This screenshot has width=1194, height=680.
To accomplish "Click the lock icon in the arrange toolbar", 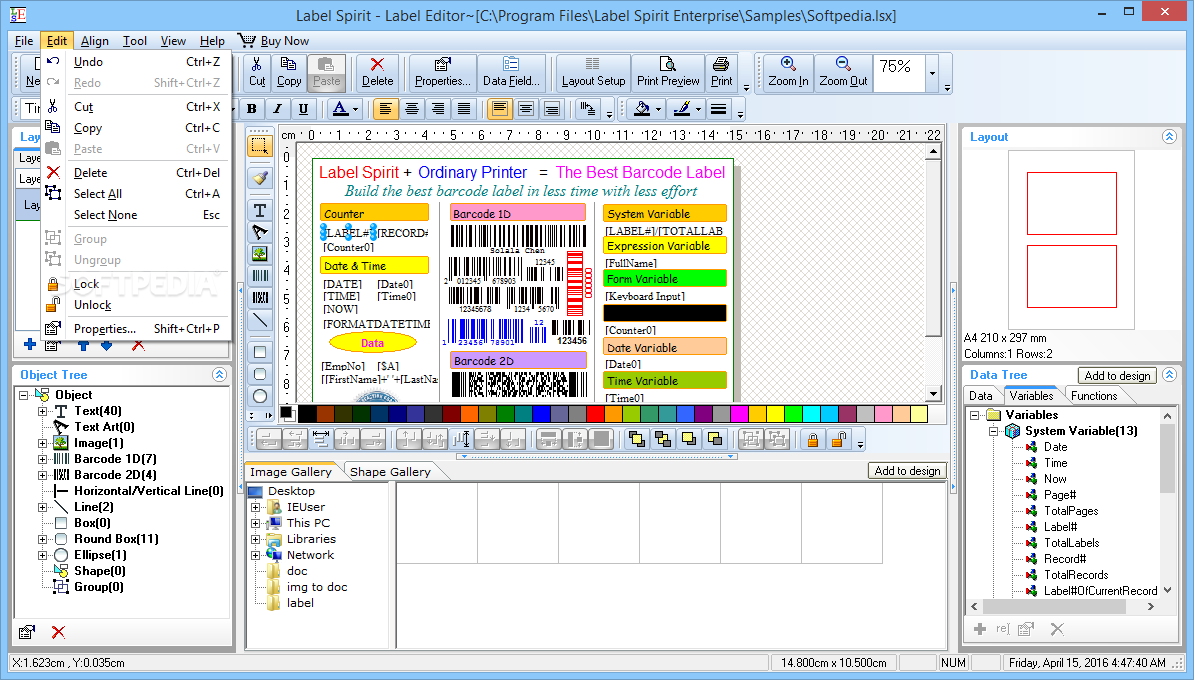I will tap(813, 439).
